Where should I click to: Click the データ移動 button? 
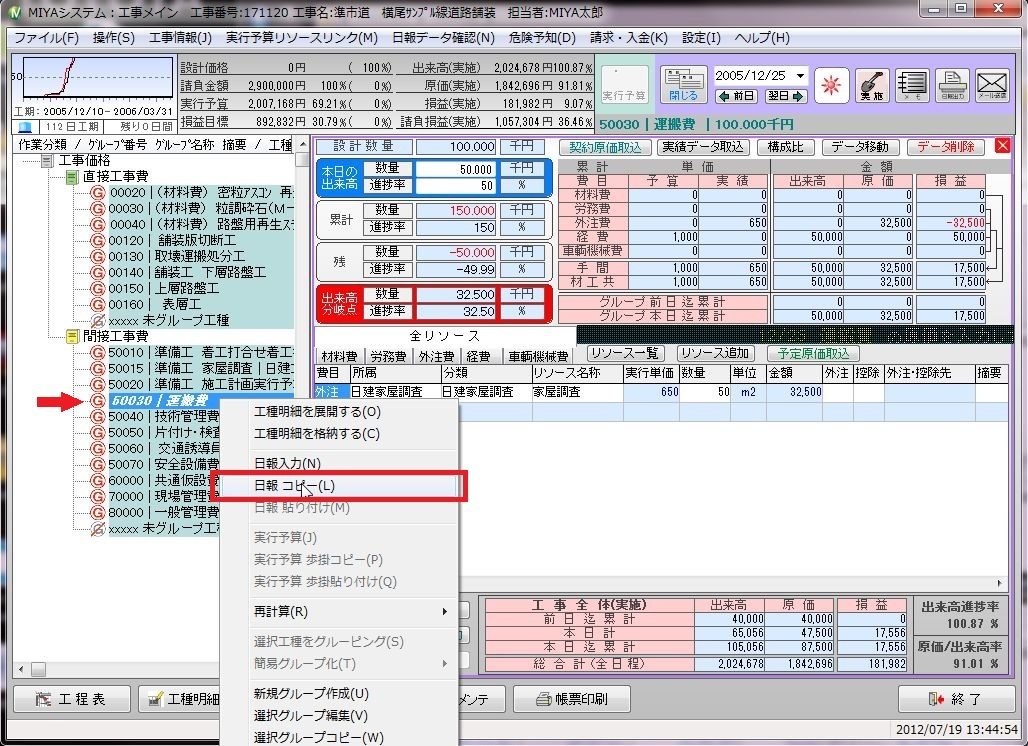coord(860,147)
